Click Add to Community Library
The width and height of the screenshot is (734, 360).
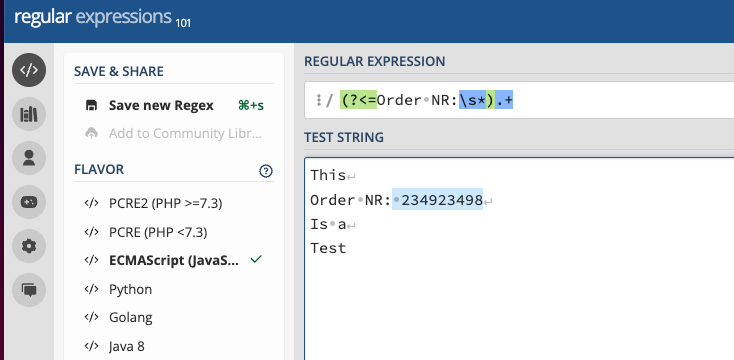point(185,133)
